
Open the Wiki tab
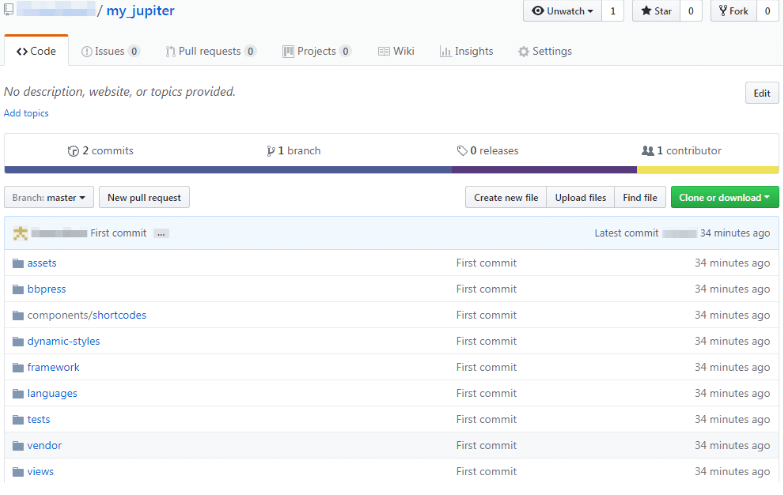396,51
